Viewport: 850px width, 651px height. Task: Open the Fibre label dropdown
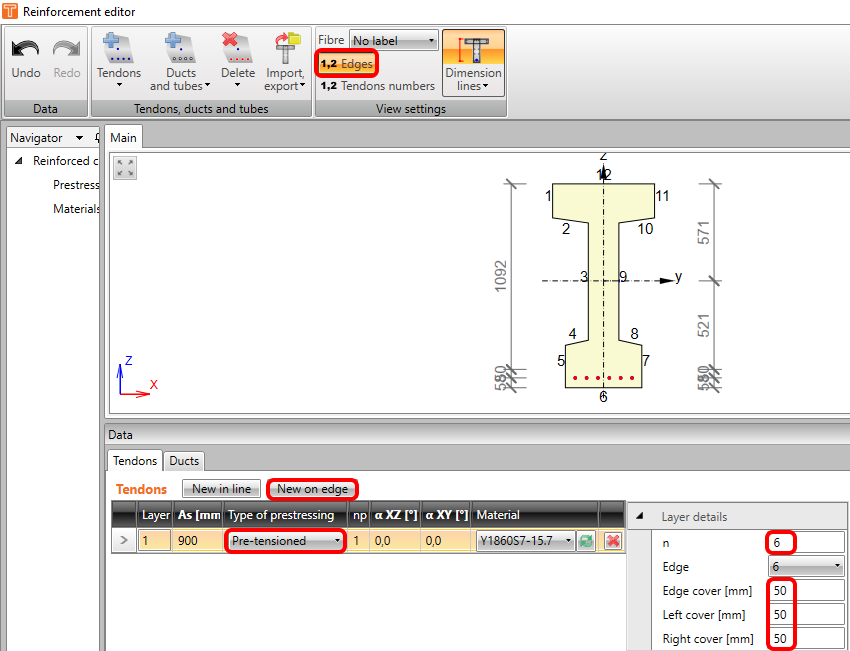394,41
